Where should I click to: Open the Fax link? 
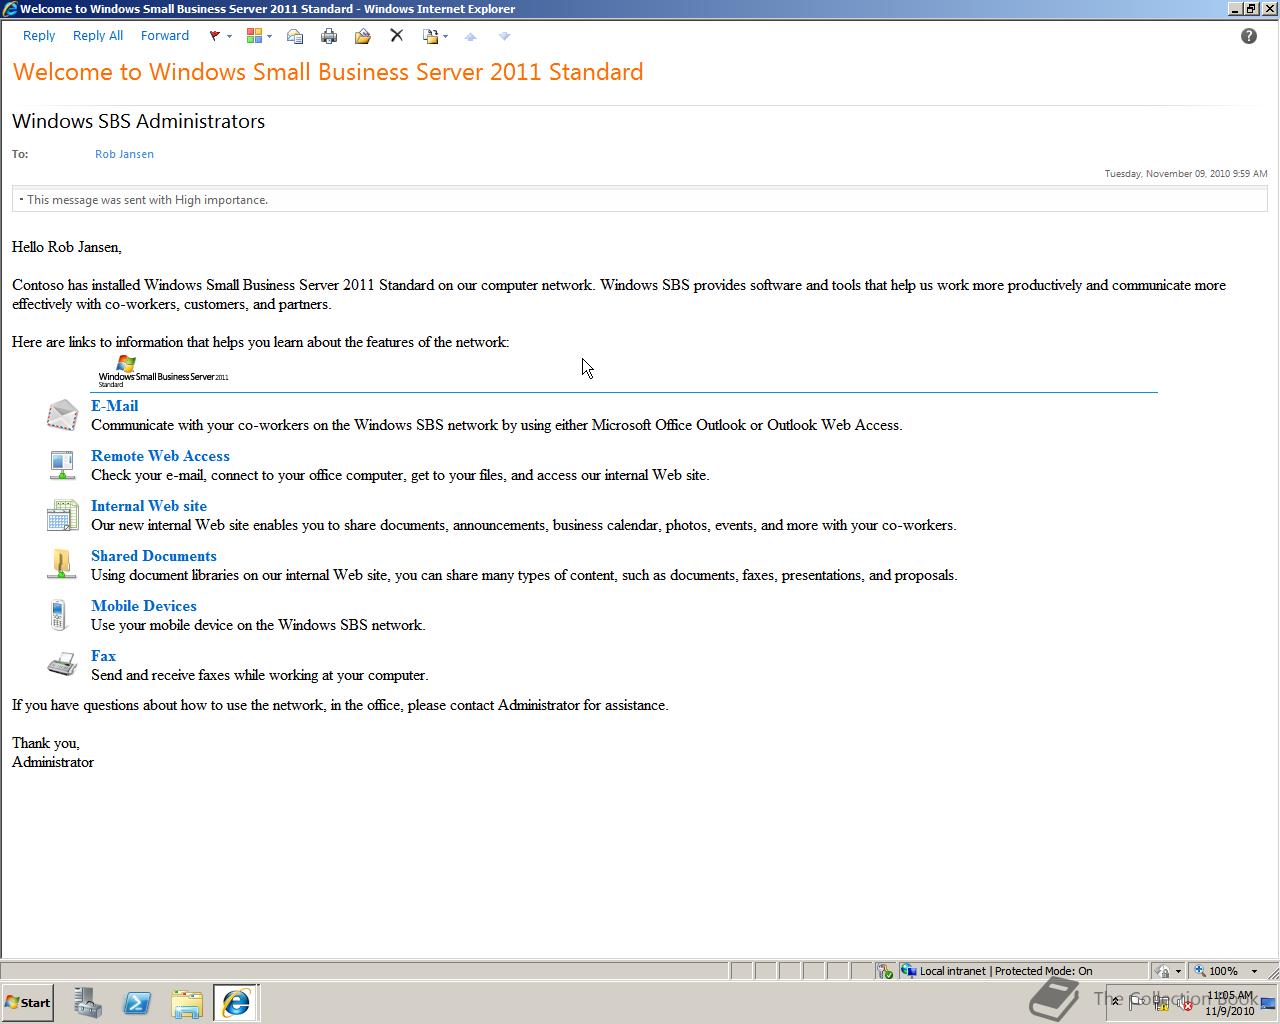(103, 656)
